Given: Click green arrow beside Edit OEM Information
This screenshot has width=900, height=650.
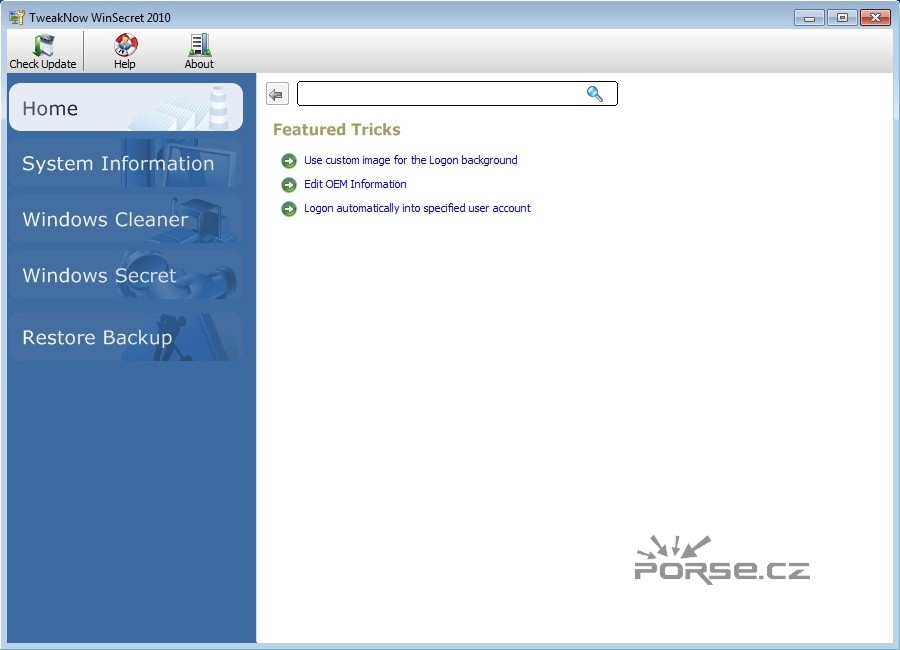Looking at the screenshot, I should [x=289, y=185].
